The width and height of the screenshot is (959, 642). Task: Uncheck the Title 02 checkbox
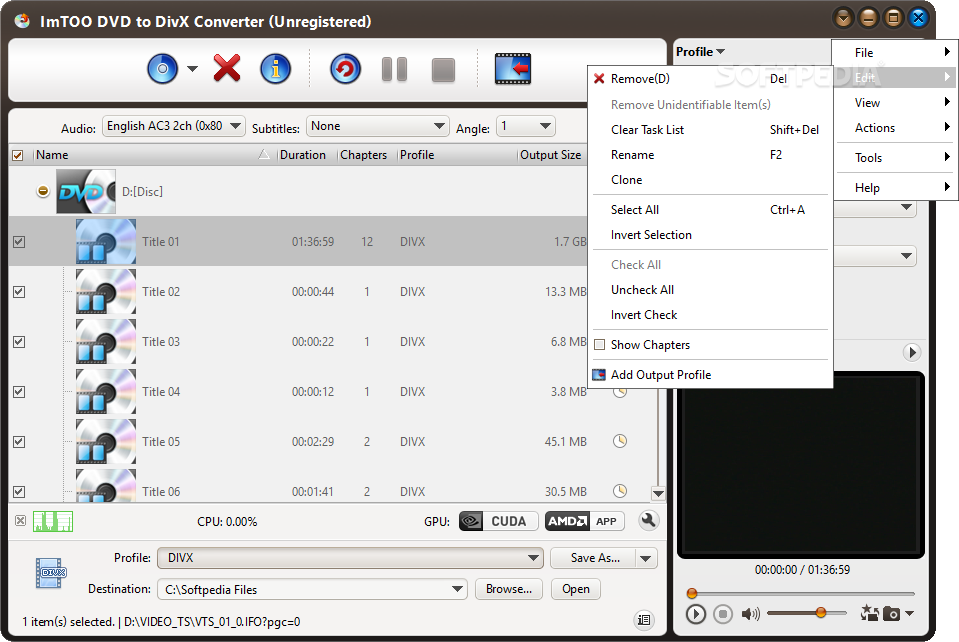click(x=19, y=292)
